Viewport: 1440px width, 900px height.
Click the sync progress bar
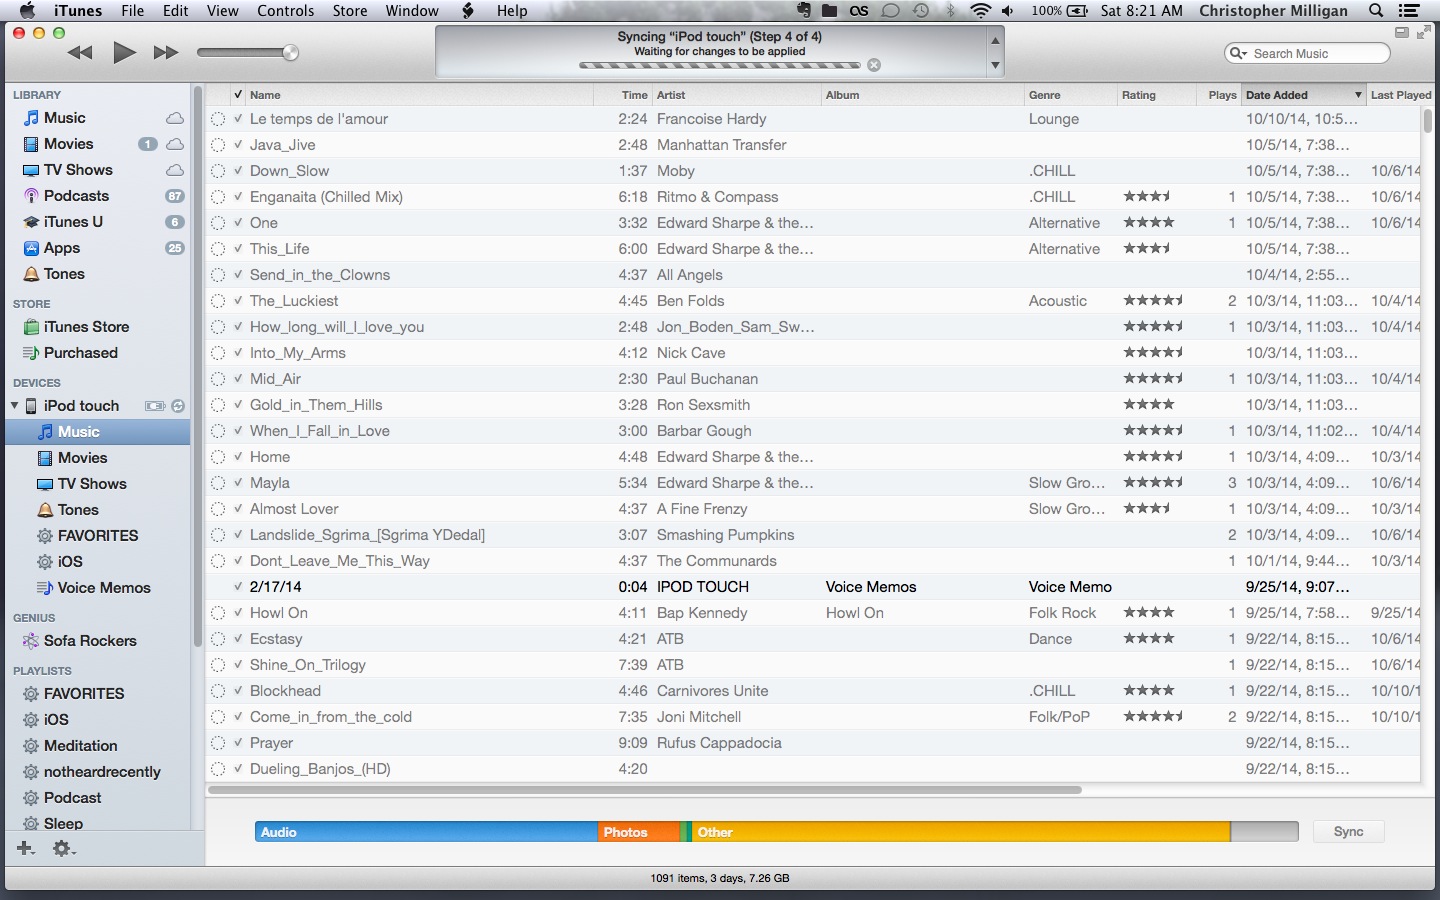click(x=719, y=65)
